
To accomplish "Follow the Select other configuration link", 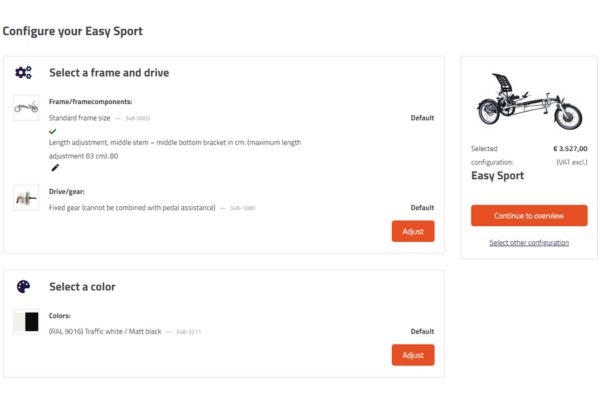I will click(529, 243).
